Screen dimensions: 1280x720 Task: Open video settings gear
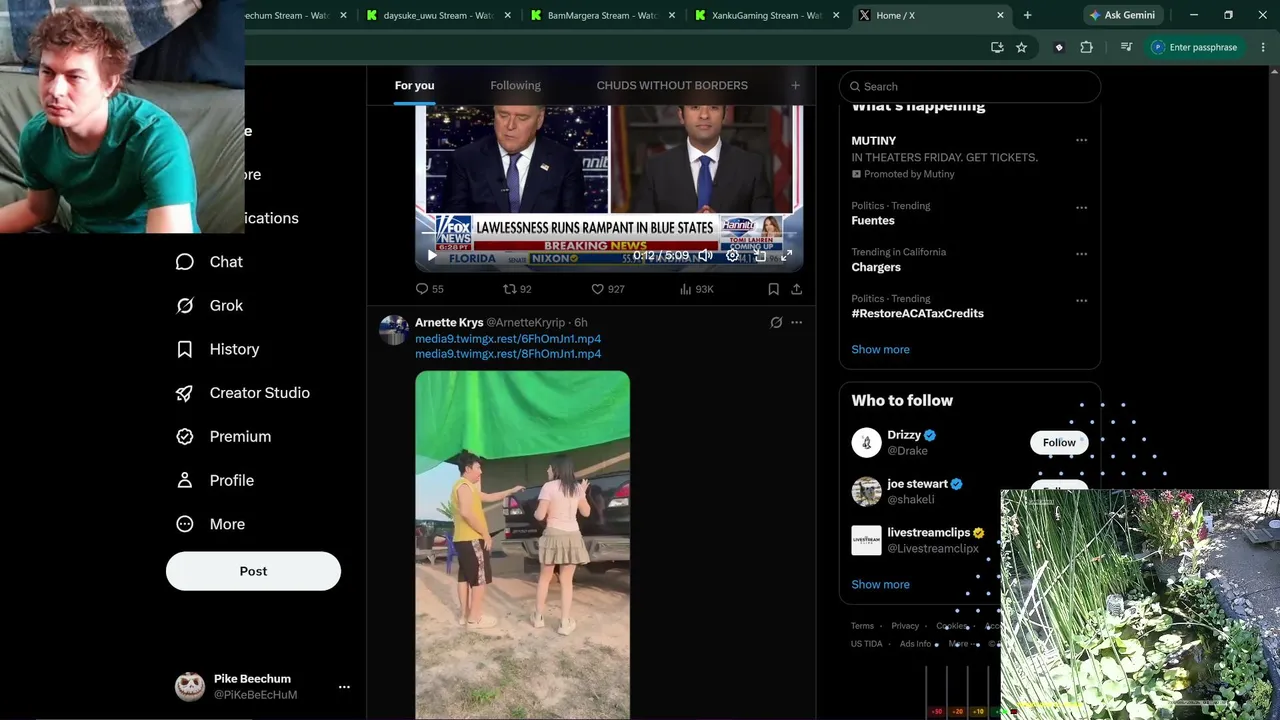[x=732, y=256]
